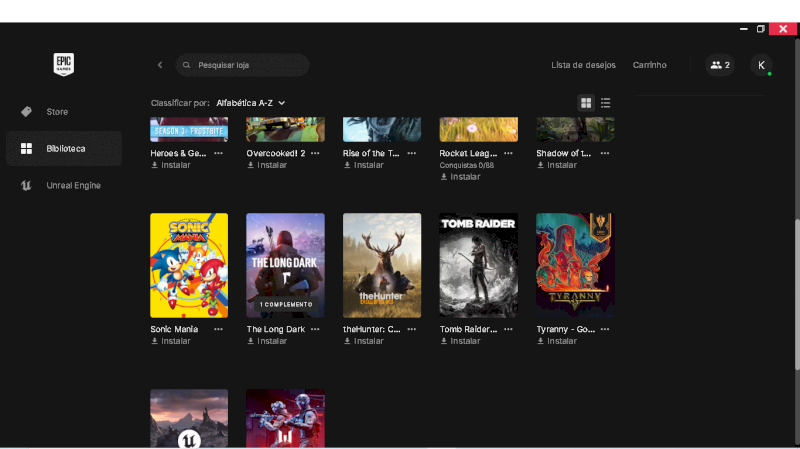The image size is (800, 449).
Task: Open the K profile avatar menu
Action: point(761,65)
